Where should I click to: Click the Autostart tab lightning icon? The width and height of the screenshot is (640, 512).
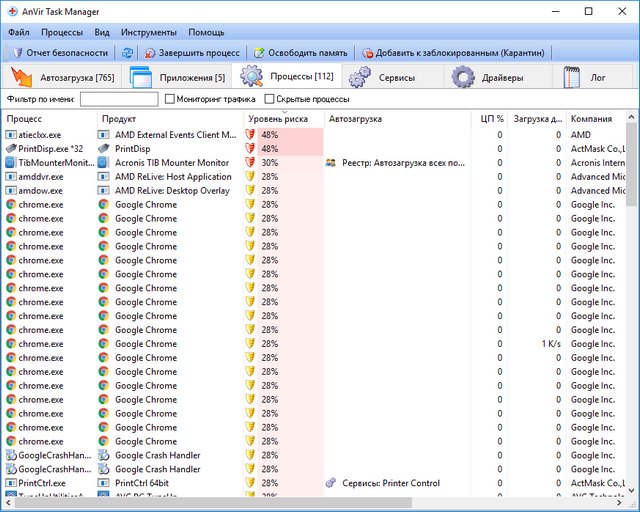coord(22,77)
